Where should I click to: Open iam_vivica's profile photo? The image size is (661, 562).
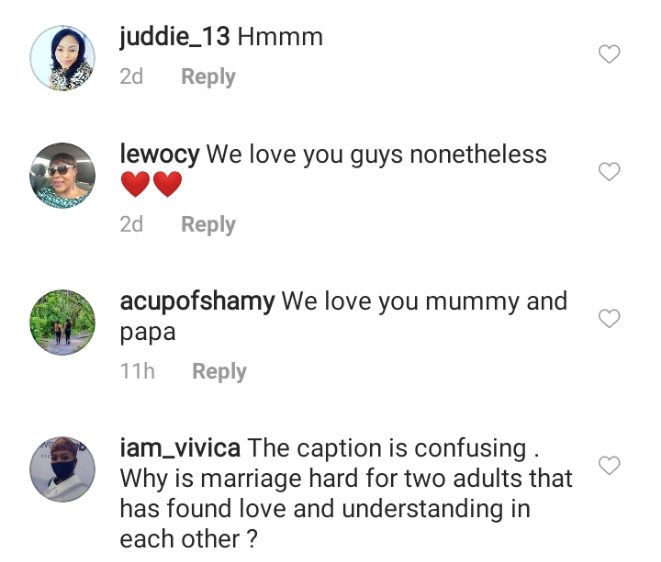pyautogui.click(x=63, y=467)
